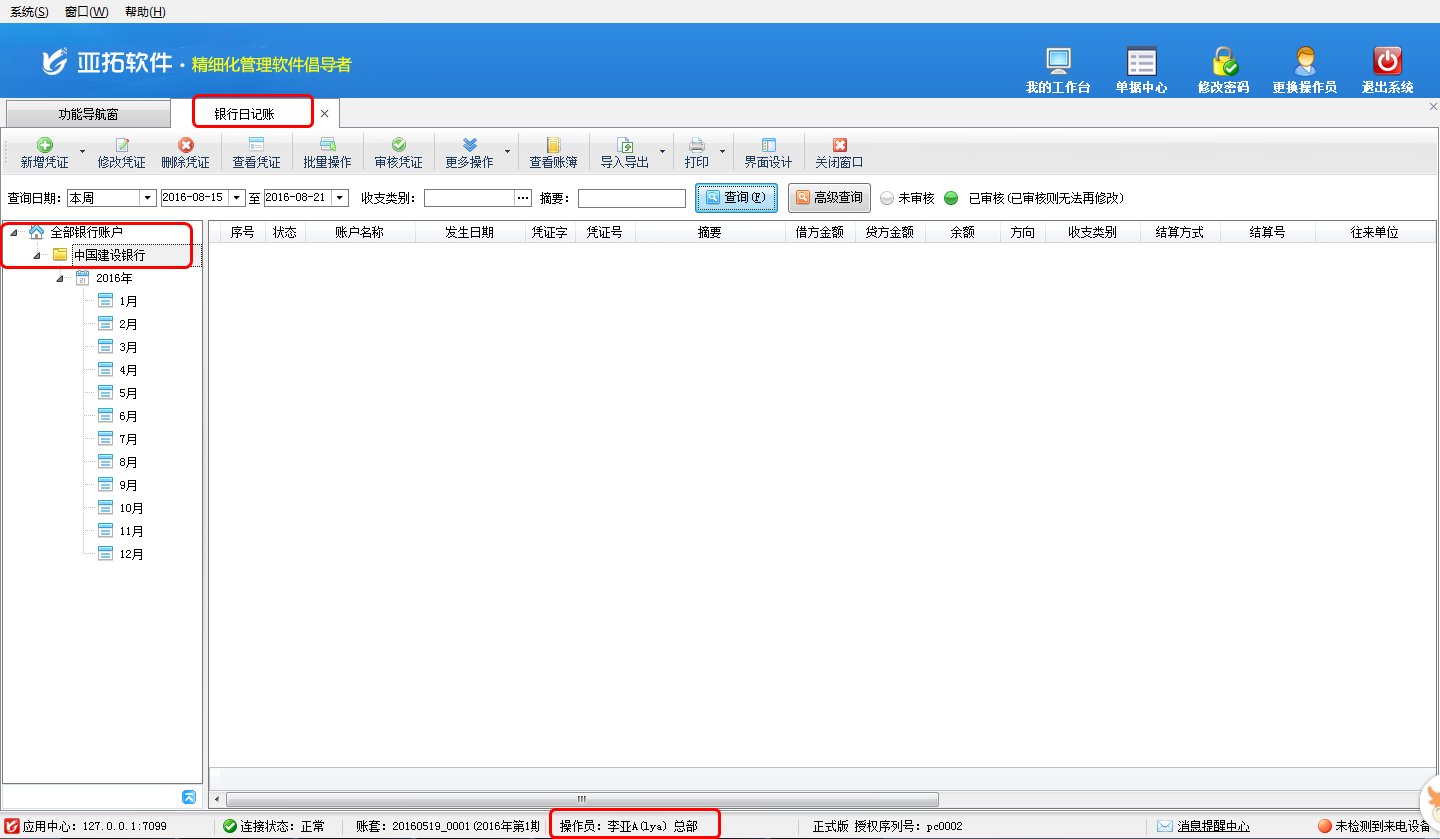Click the 退出系统 exit system icon

click(1387, 62)
